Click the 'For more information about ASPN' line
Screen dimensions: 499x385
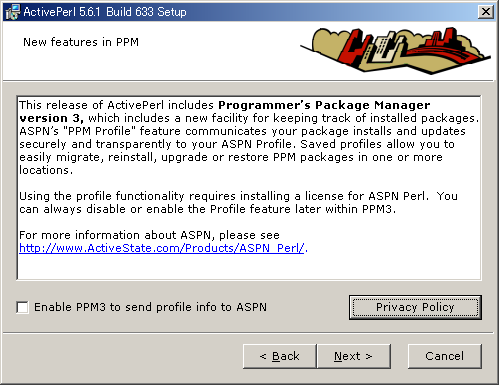pyautogui.click(x=149, y=235)
